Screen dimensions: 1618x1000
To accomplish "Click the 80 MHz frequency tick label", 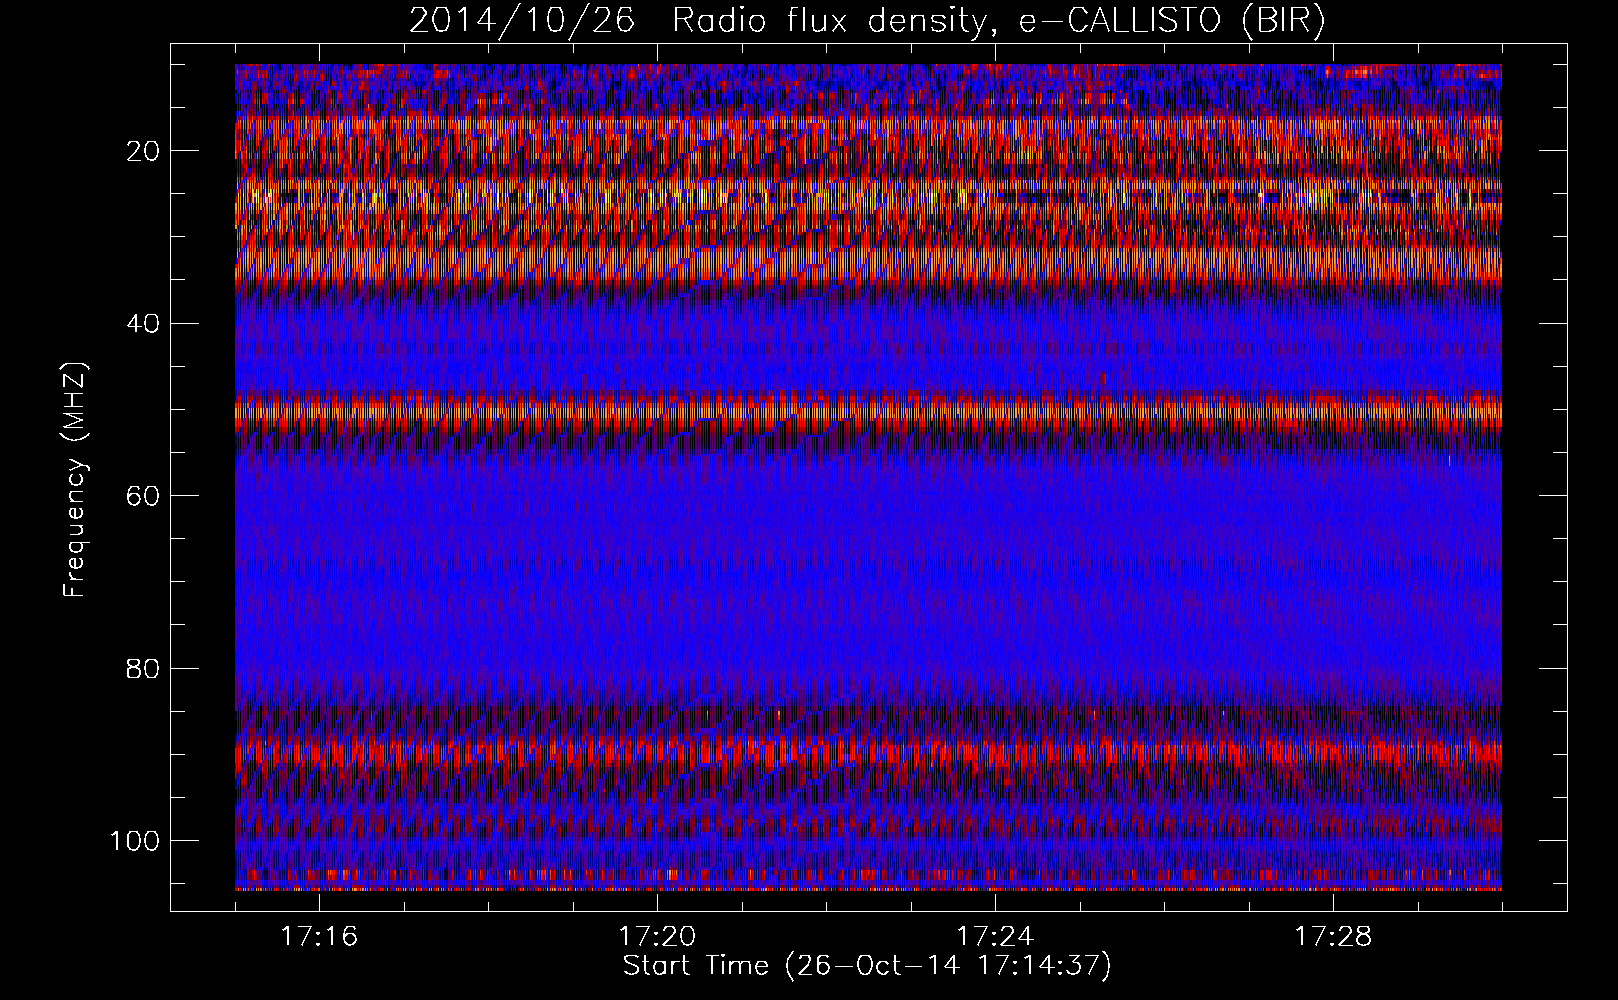I will pos(144,668).
